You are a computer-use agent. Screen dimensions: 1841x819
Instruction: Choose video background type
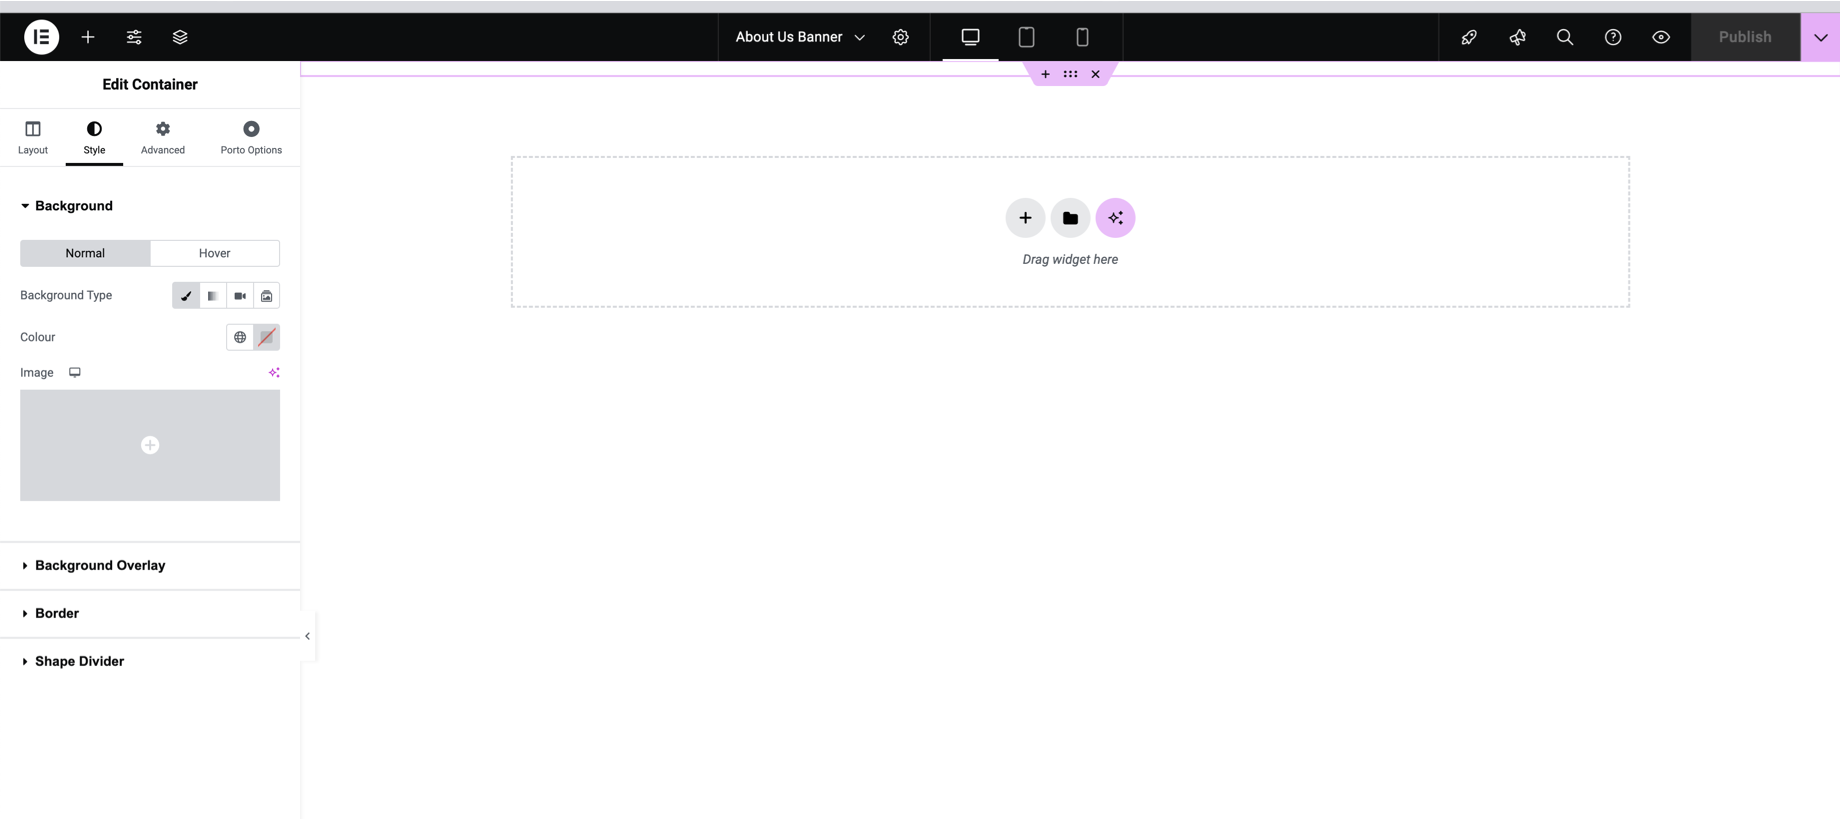coord(240,296)
